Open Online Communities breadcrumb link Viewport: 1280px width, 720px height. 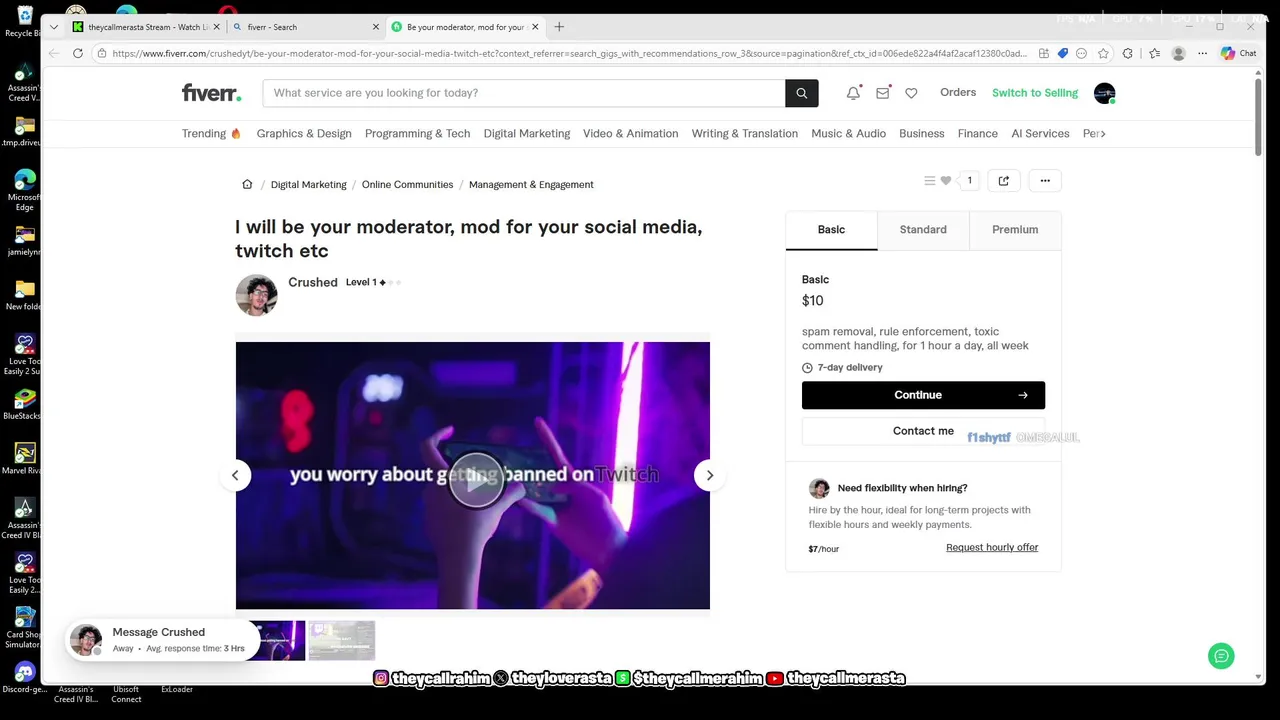tap(407, 184)
